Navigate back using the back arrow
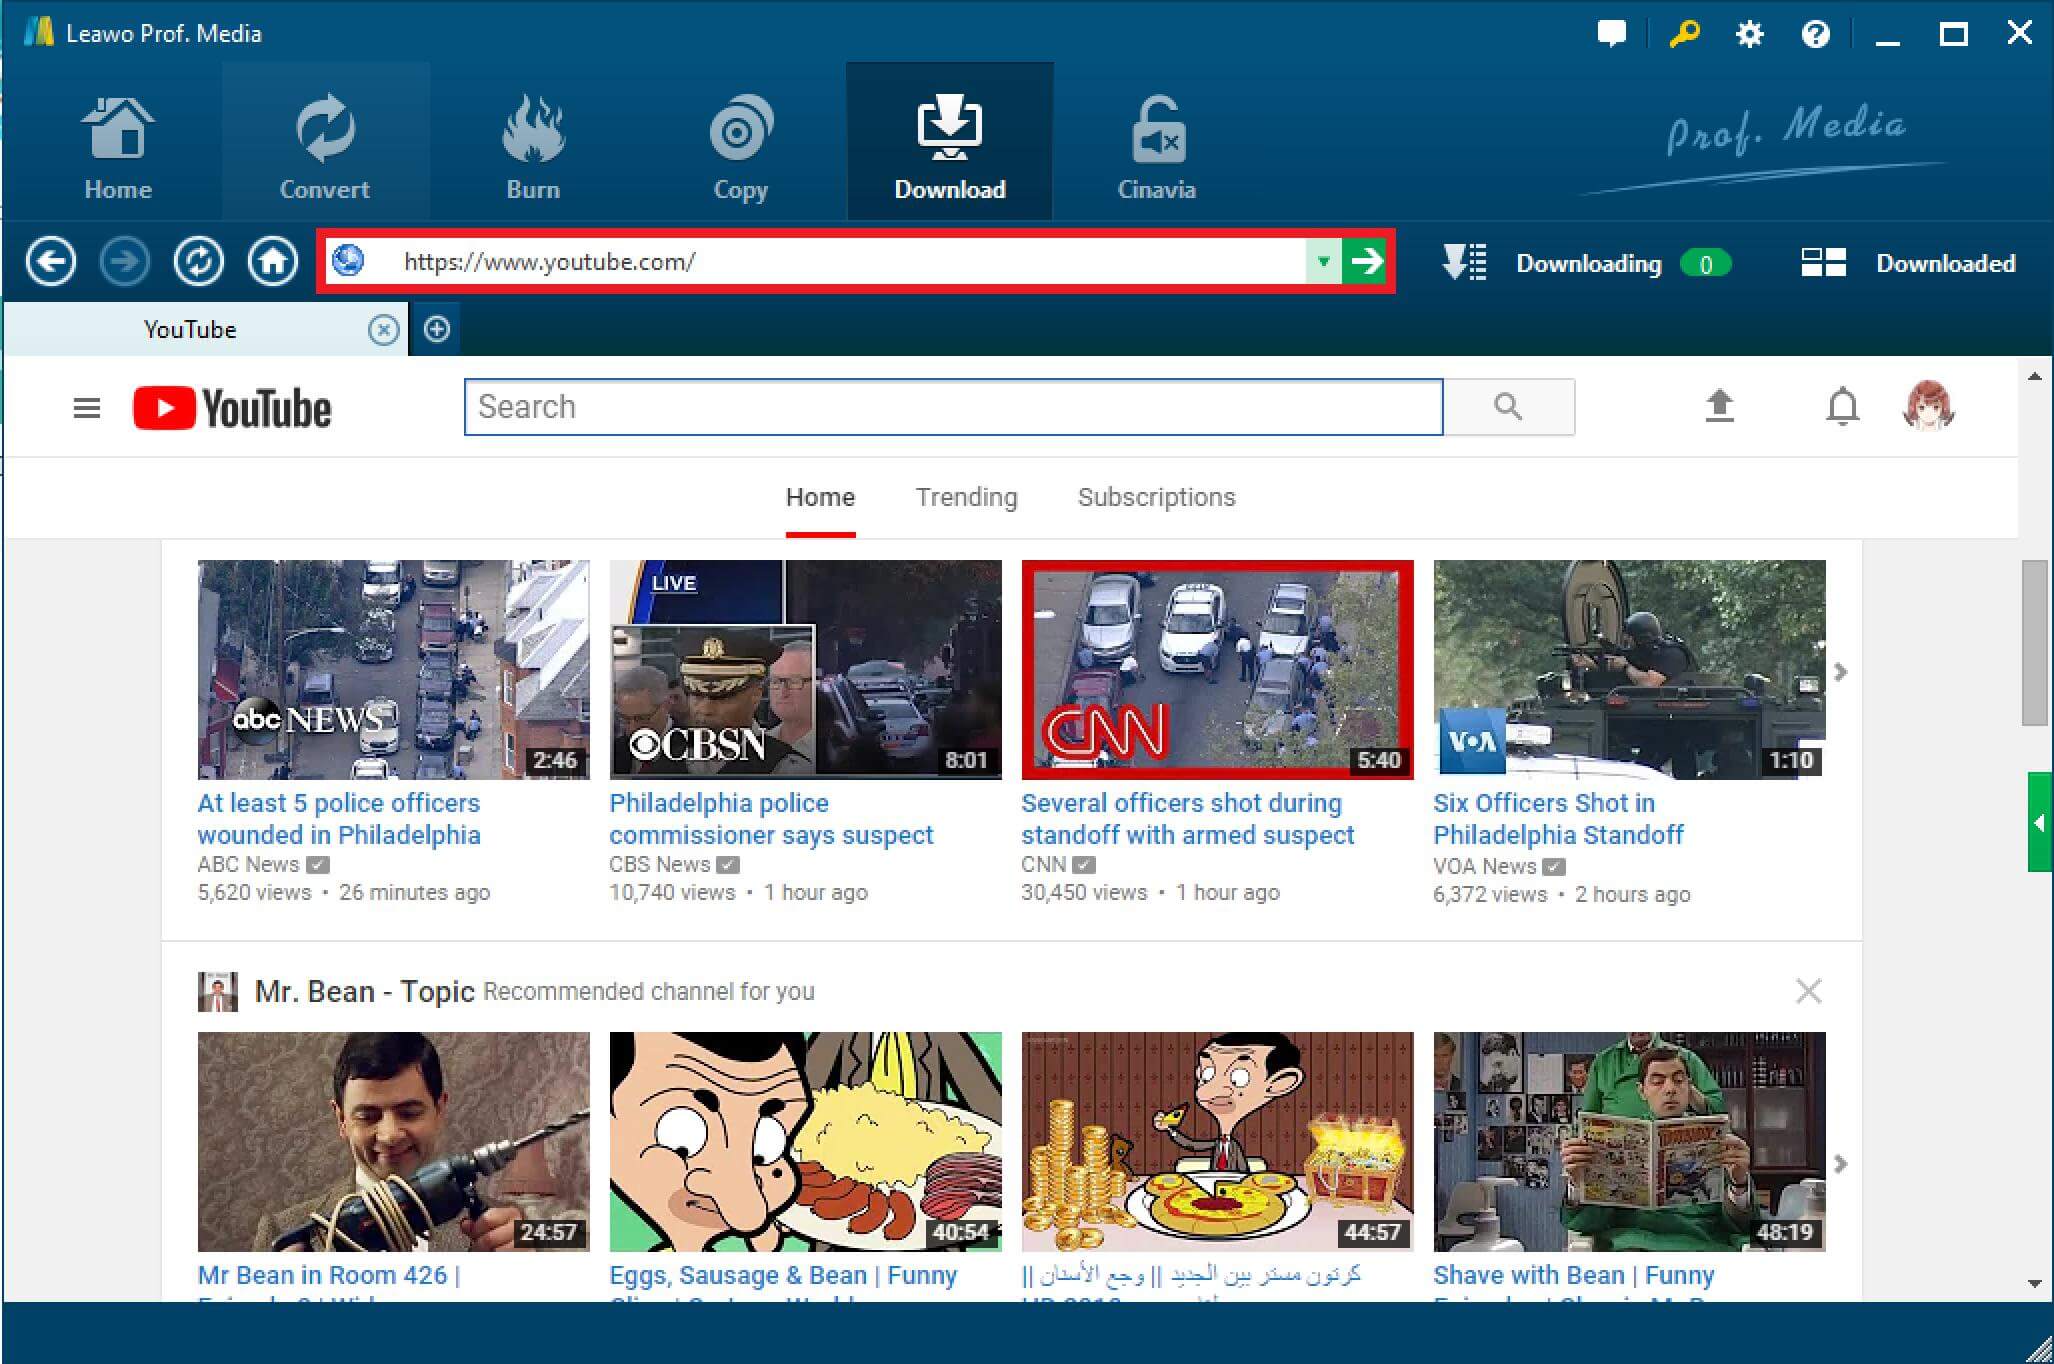The height and width of the screenshot is (1364, 2054). 51,261
